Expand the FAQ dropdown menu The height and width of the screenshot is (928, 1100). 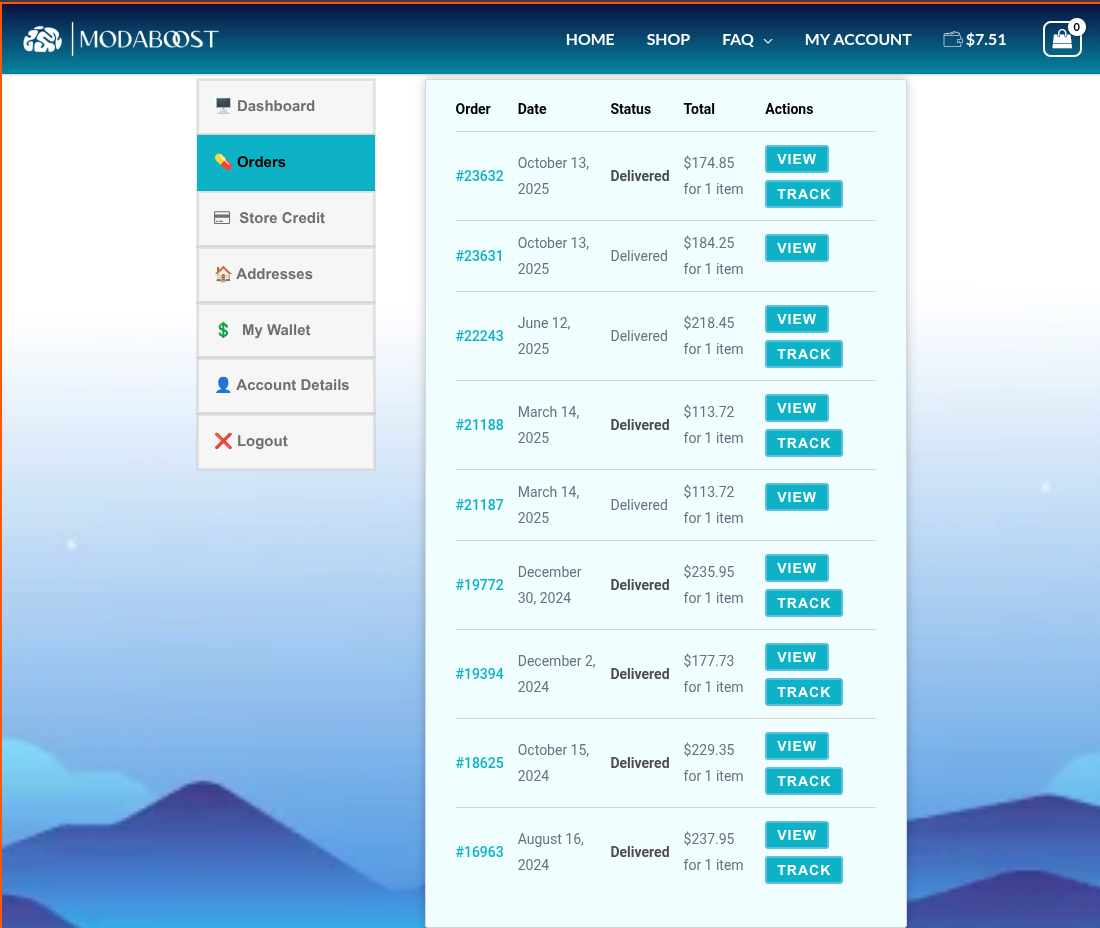click(x=746, y=39)
